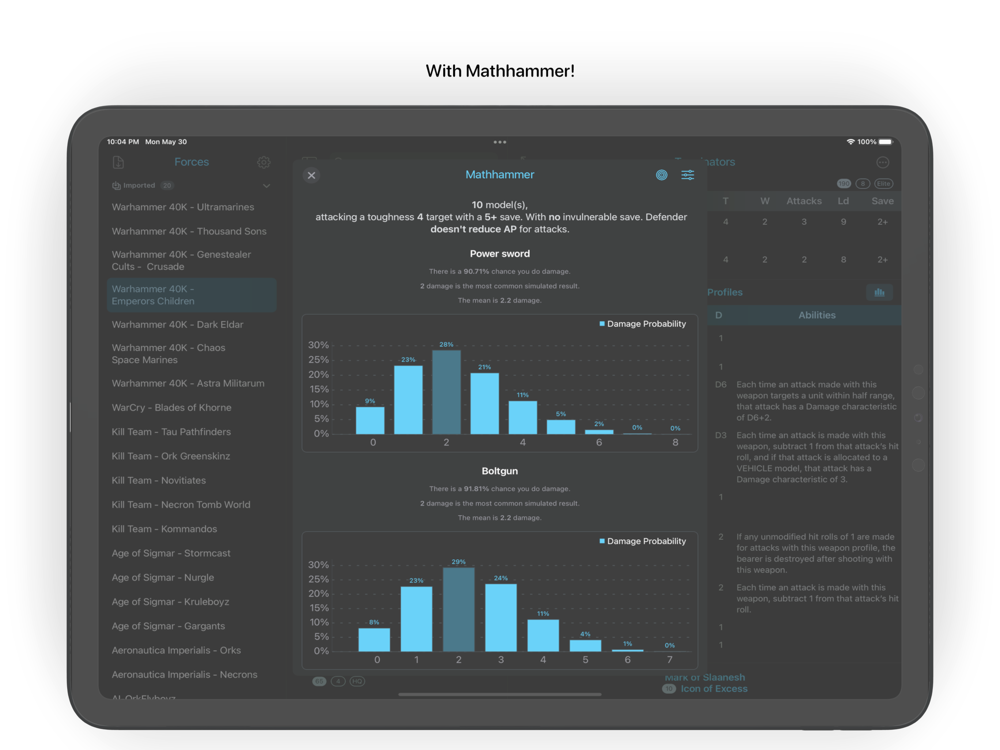Tap the Ld column header
Image resolution: width=1000 pixels, height=750 pixels.
tap(843, 201)
